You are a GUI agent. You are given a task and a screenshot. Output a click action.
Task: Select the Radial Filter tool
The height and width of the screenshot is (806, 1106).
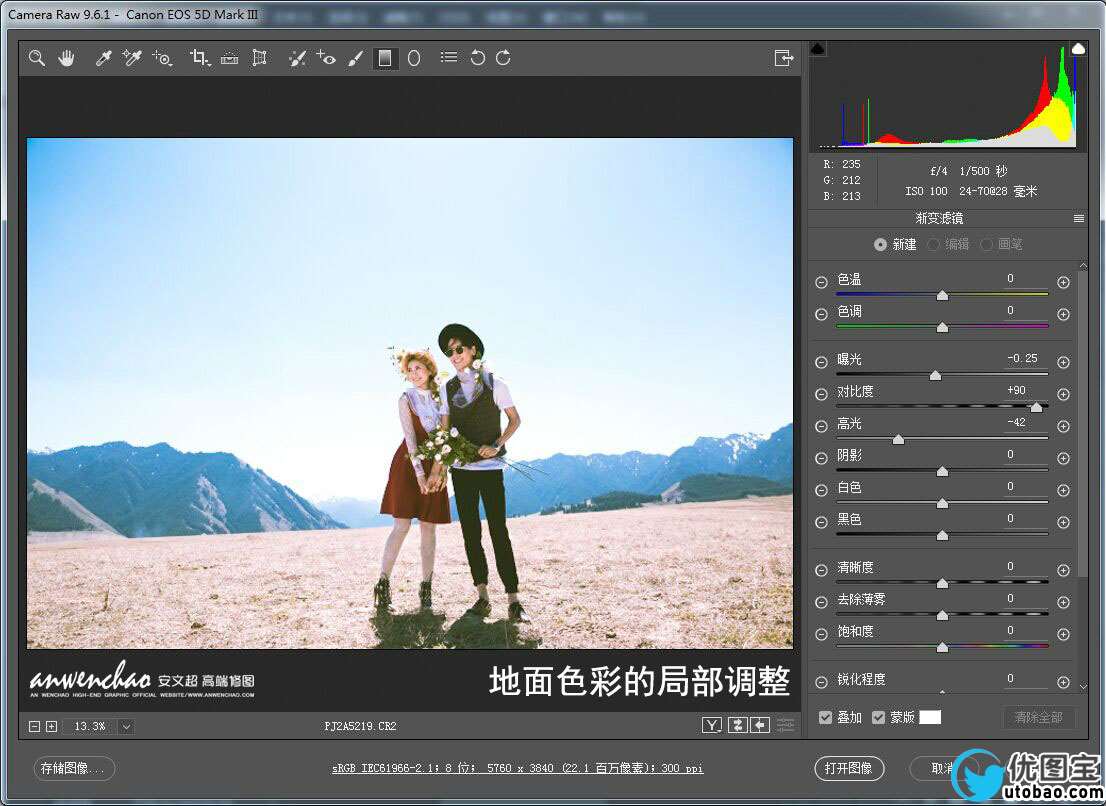pos(414,59)
